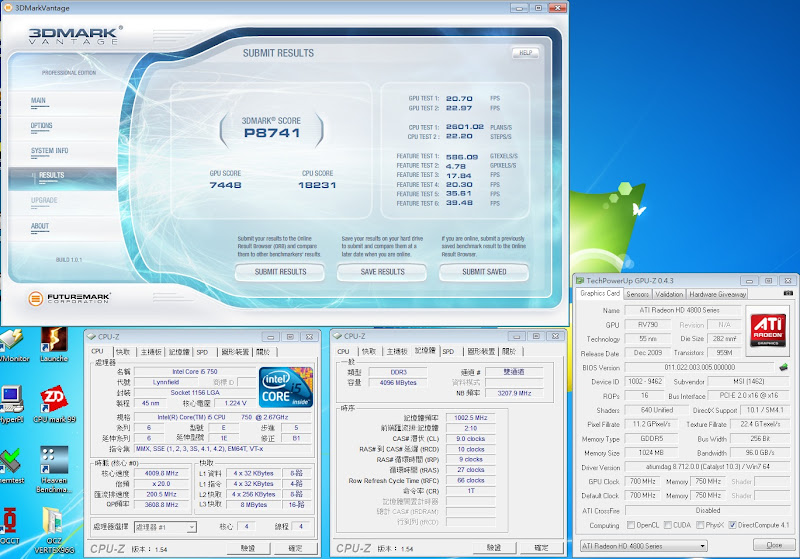Click the GPU-Z title bar icon
This screenshot has height=559, width=800.
click(580, 281)
